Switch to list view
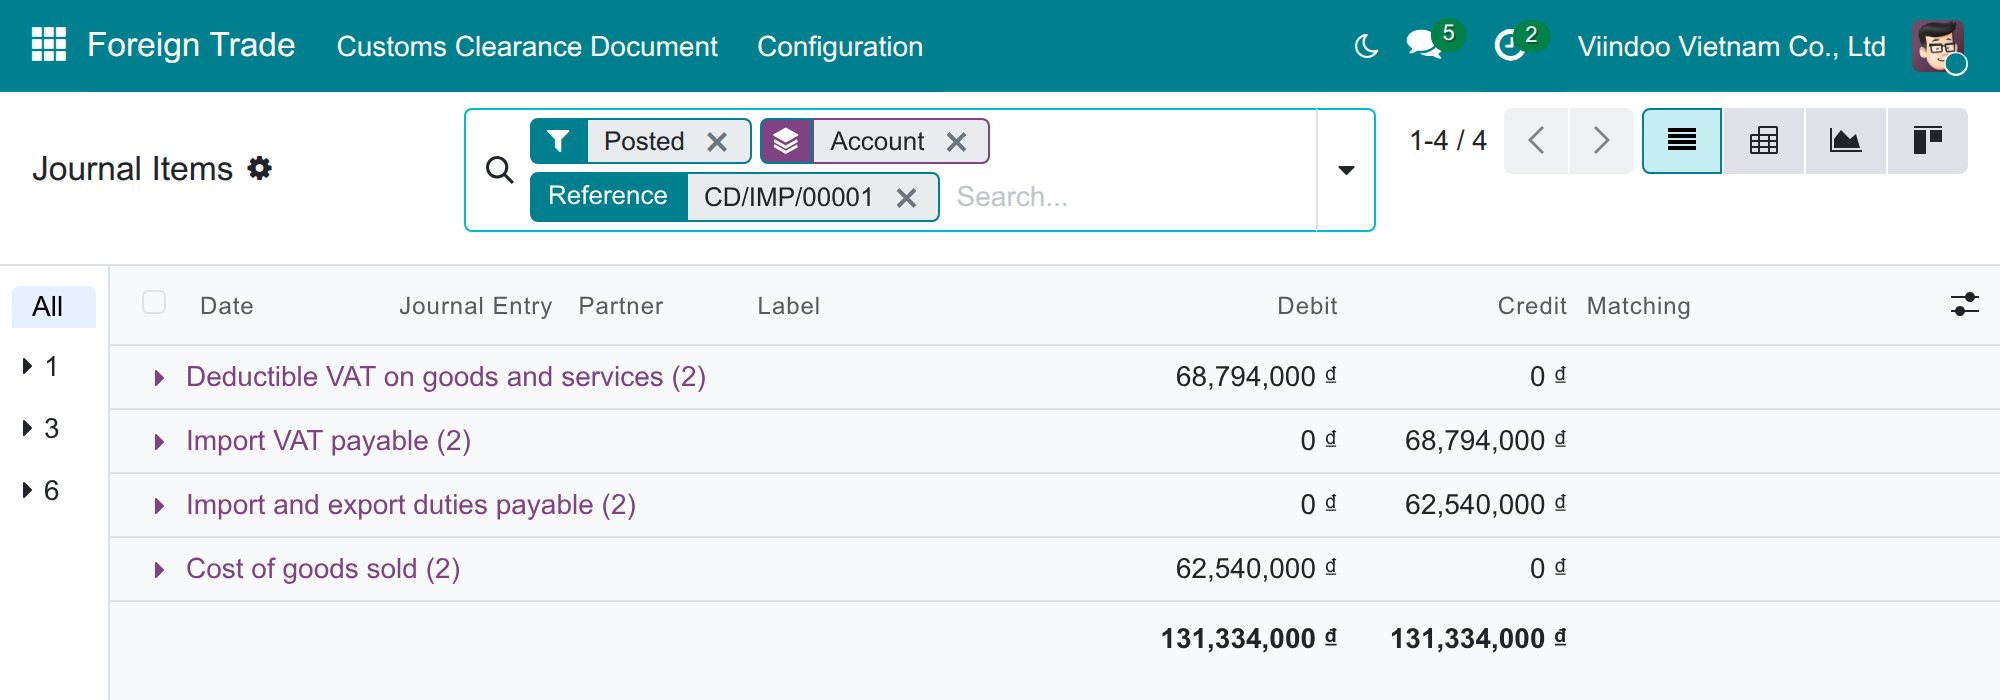Screen dimensions: 2000x700 1682,141
